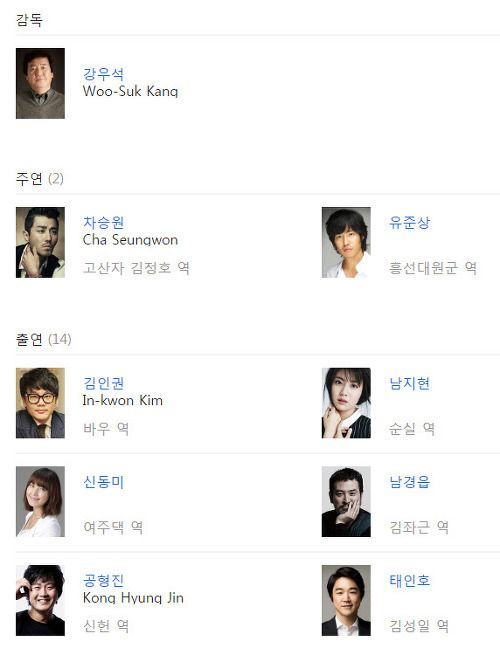Open 태인호's profile photo
500x648 pixels.
pos(346,600)
